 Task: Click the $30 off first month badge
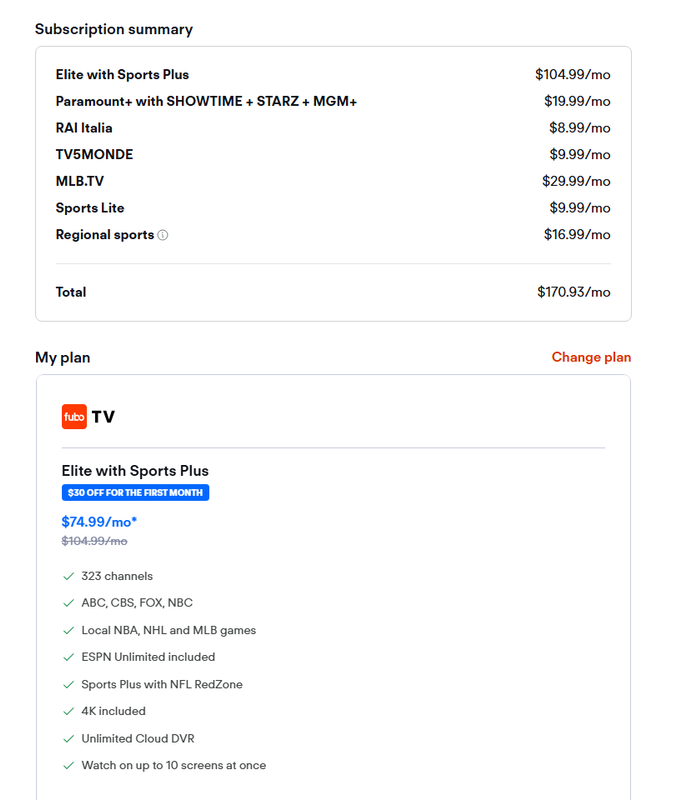pyautogui.click(x=135, y=492)
